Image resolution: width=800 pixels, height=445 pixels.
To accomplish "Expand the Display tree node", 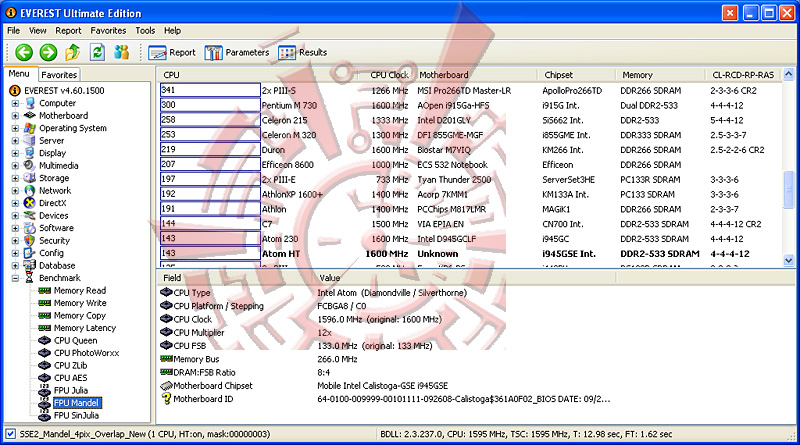I will point(15,153).
